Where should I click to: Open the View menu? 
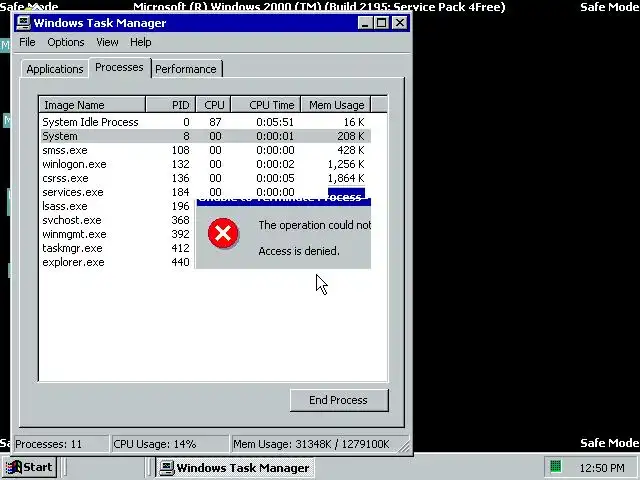(107, 42)
